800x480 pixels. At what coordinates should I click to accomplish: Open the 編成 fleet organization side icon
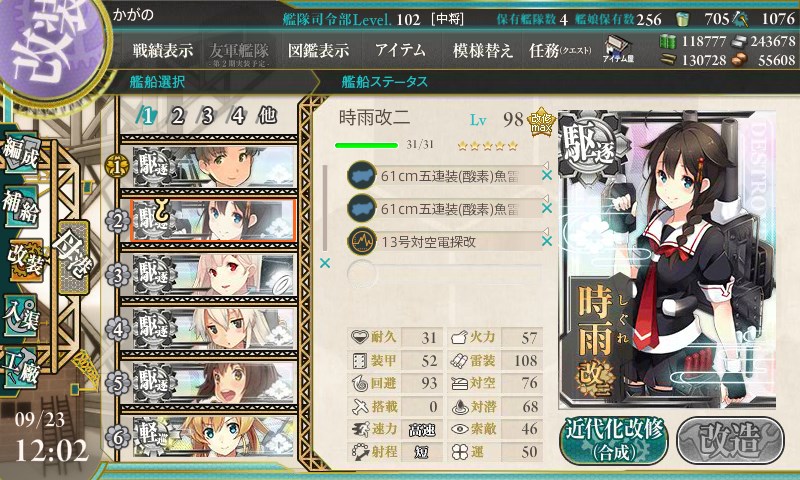(x=20, y=153)
